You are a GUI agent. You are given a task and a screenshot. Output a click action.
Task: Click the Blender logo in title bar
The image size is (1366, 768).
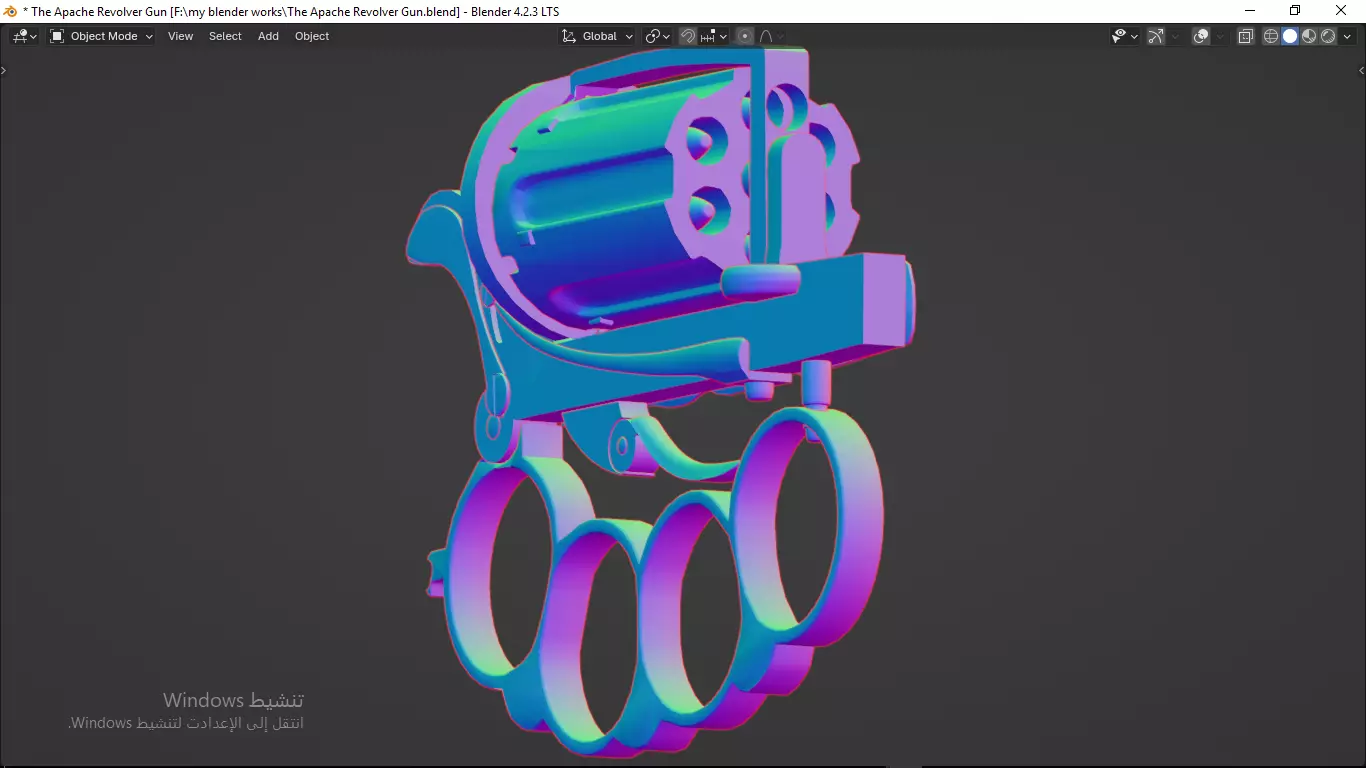tap(11, 11)
